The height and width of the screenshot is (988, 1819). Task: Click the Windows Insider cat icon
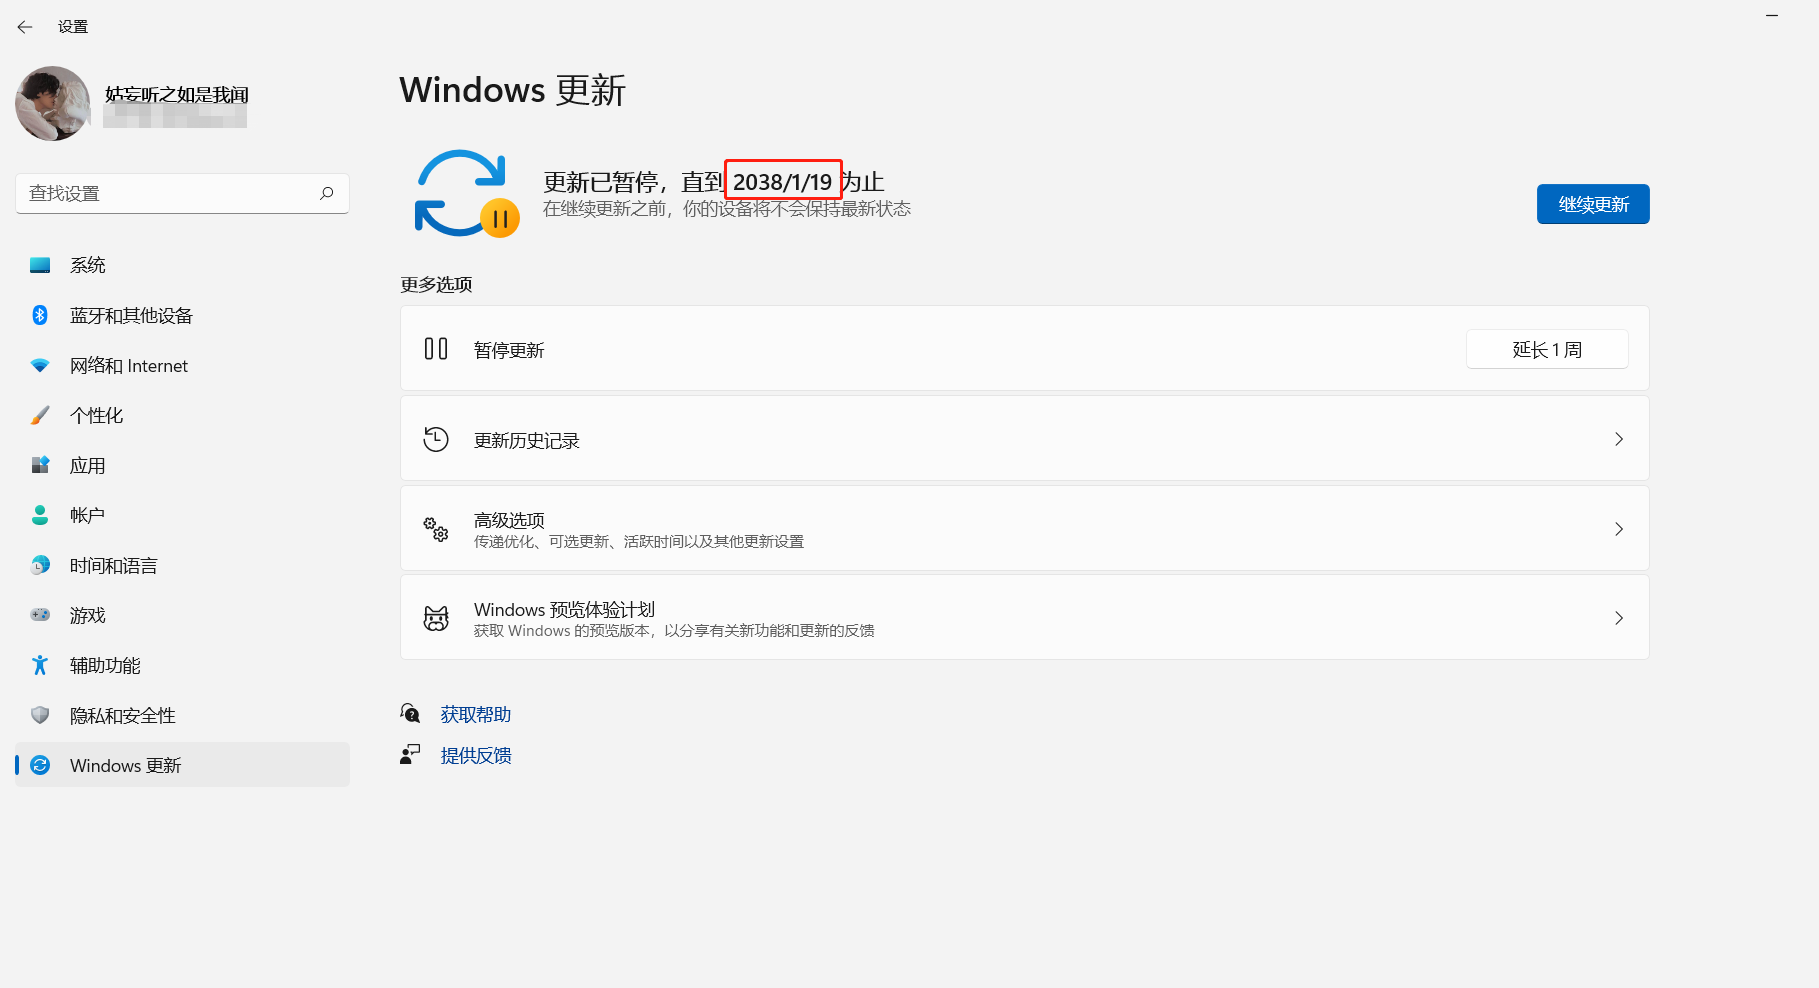point(436,618)
